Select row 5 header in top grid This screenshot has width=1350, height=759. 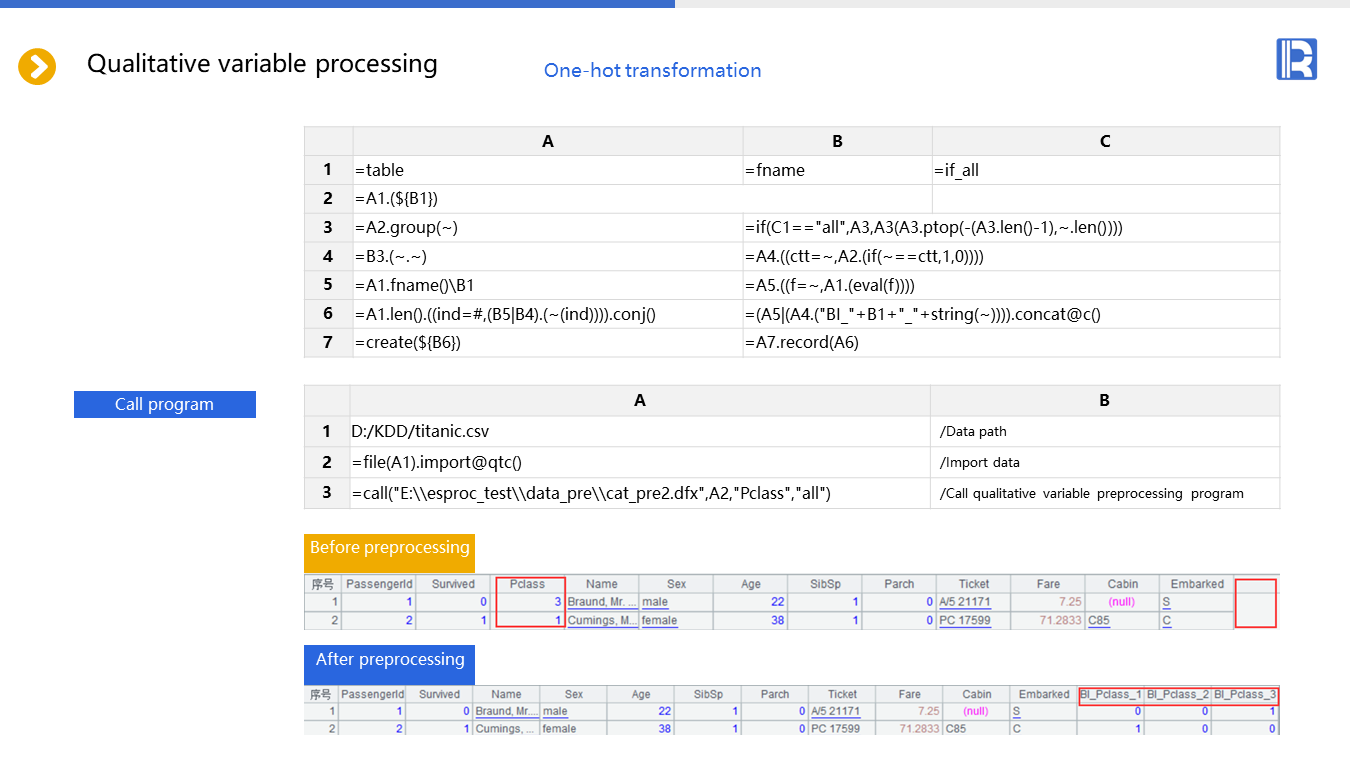pyautogui.click(x=327, y=285)
